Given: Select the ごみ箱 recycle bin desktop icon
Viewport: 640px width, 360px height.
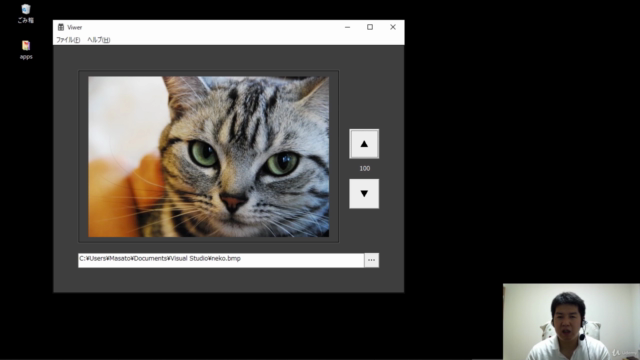Looking at the screenshot, I should coord(26,13).
